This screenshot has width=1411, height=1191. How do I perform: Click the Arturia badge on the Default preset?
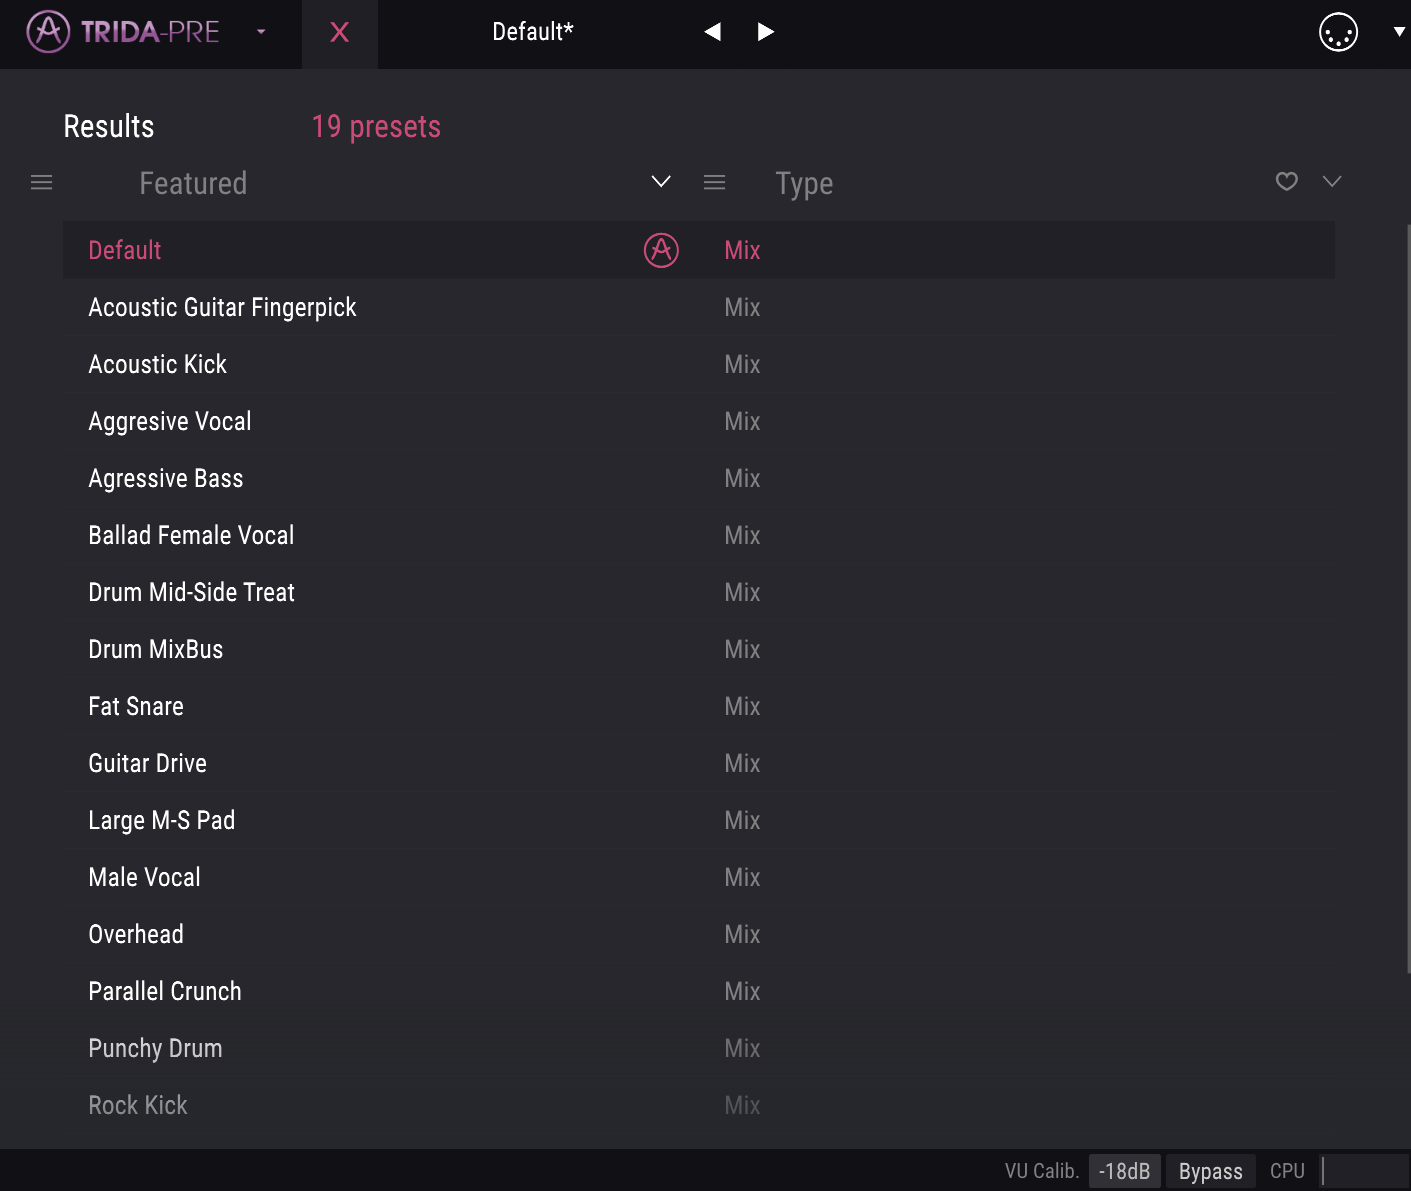click(x=659, y=250)
